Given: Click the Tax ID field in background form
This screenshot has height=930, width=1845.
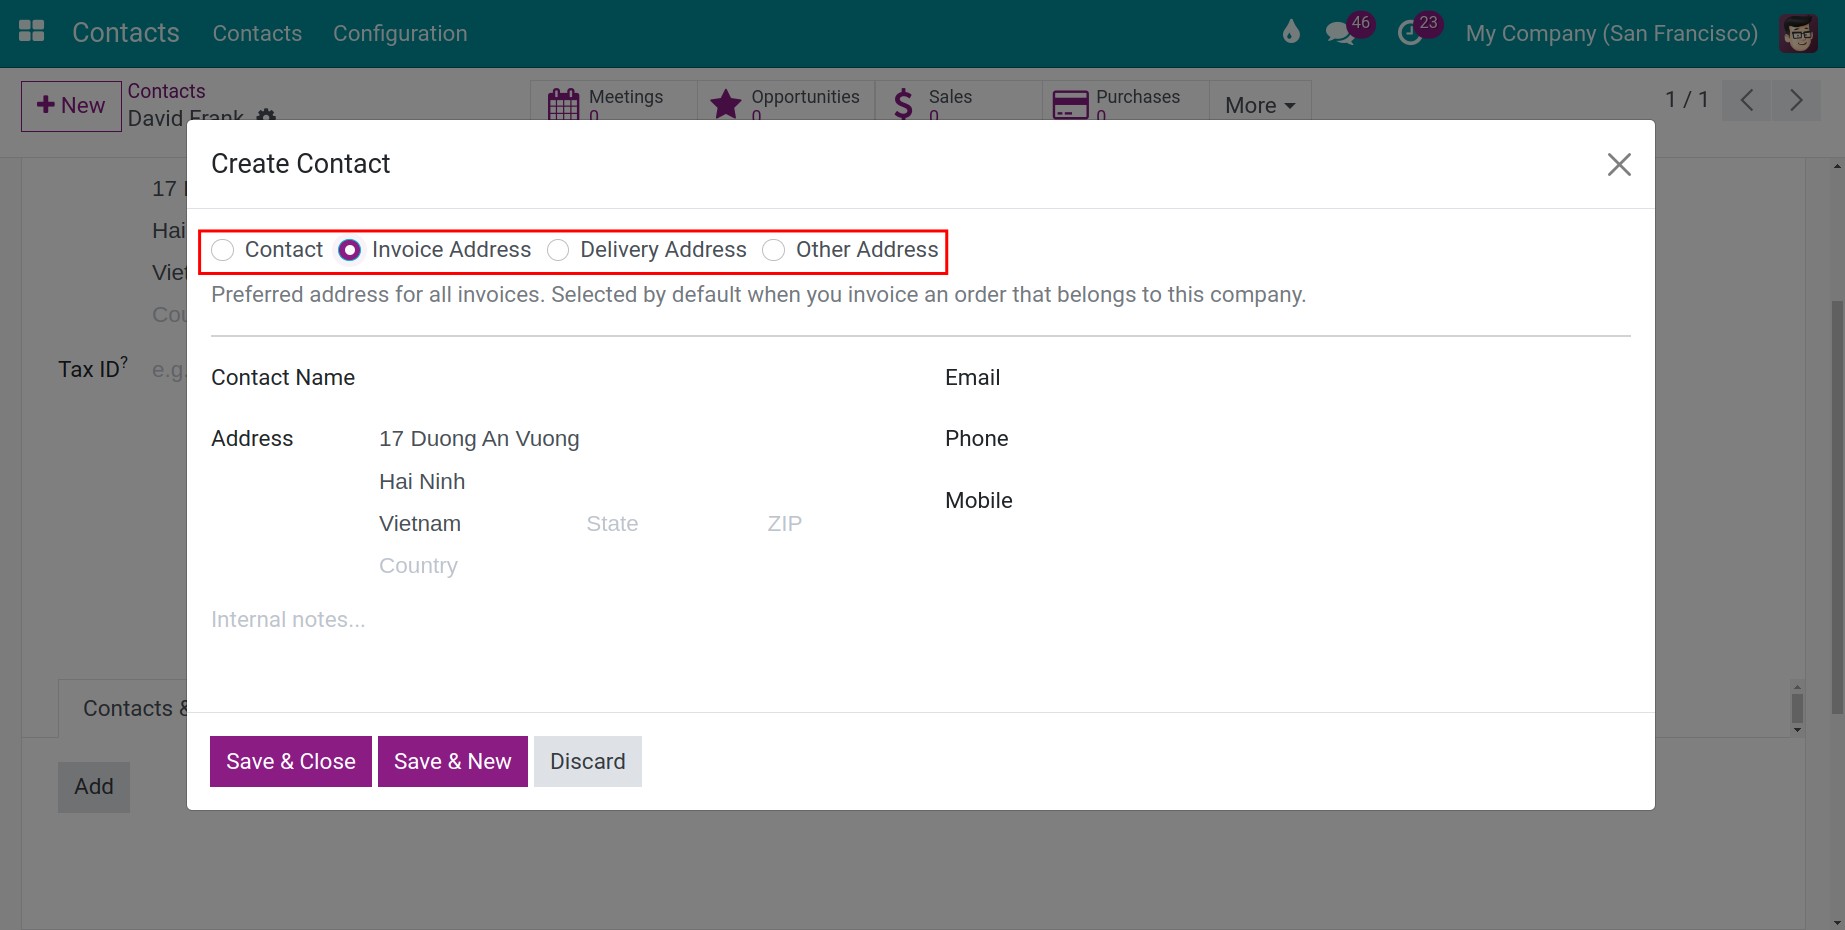Looking at the screenshot, I should tap(168, 370).
